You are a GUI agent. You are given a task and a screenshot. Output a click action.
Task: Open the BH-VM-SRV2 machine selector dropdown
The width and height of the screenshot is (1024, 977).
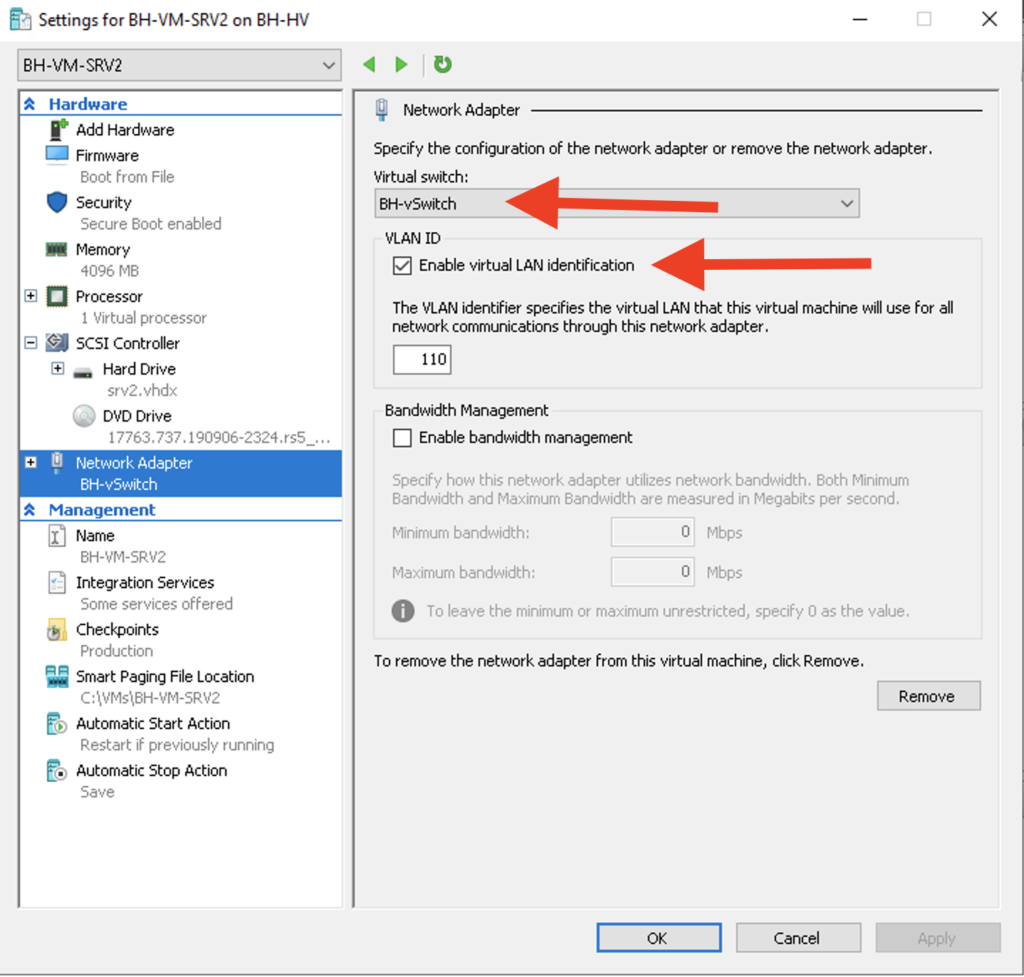[179, 65]
